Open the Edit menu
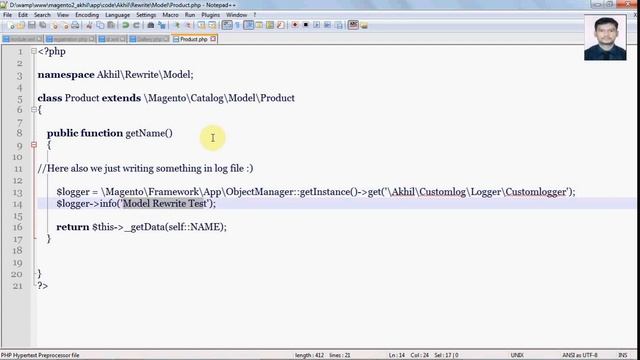The image size is (640, 360). [23, 15]
